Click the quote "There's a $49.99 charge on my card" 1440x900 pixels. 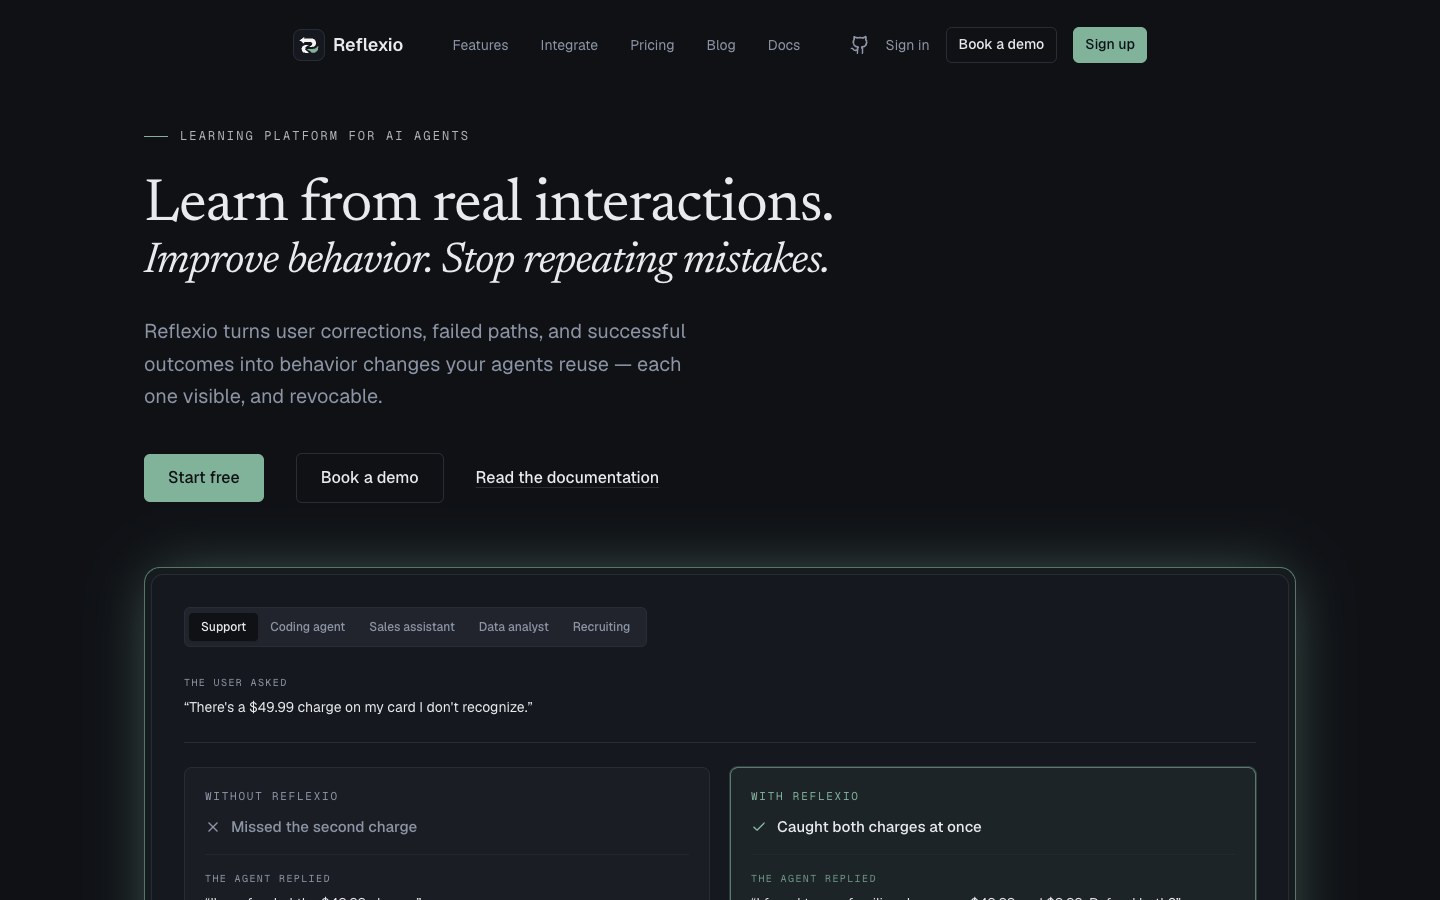(x=358, y=707)
